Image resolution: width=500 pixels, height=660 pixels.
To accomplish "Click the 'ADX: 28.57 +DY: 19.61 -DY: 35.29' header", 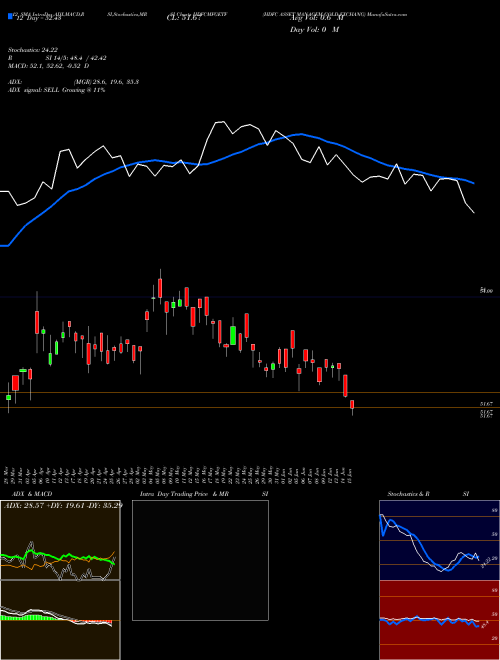I will (x=64, y=505).
